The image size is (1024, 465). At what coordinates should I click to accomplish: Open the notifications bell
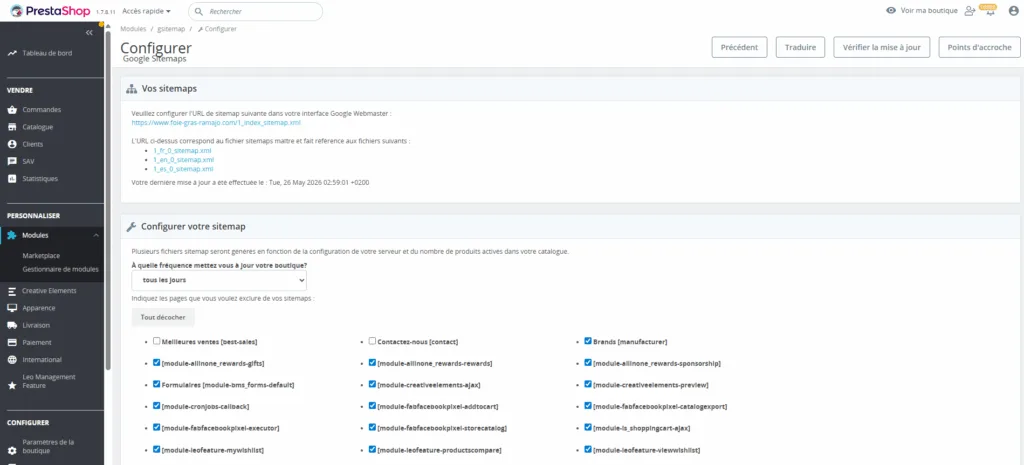(x=990, y=12)
